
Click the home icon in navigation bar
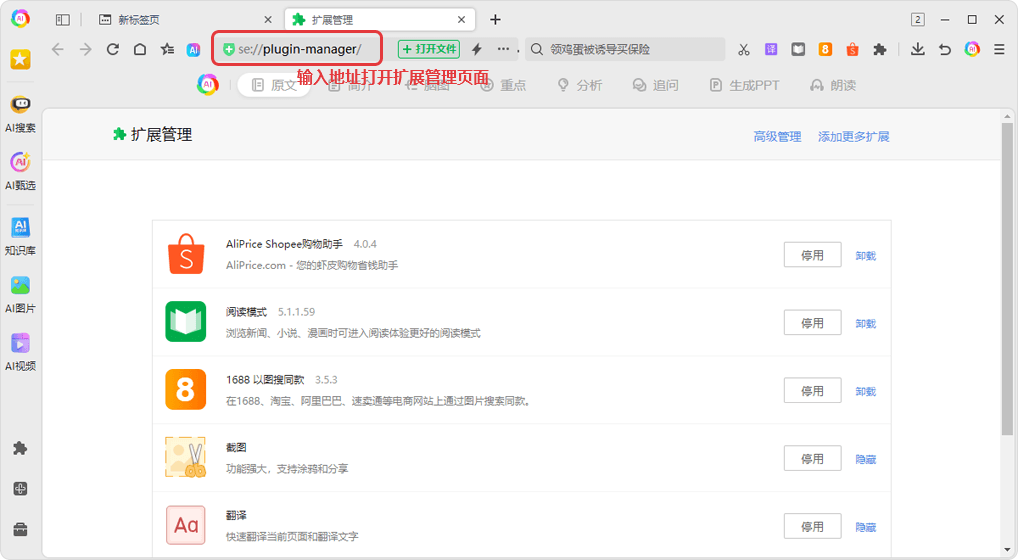tap(140, 49)
